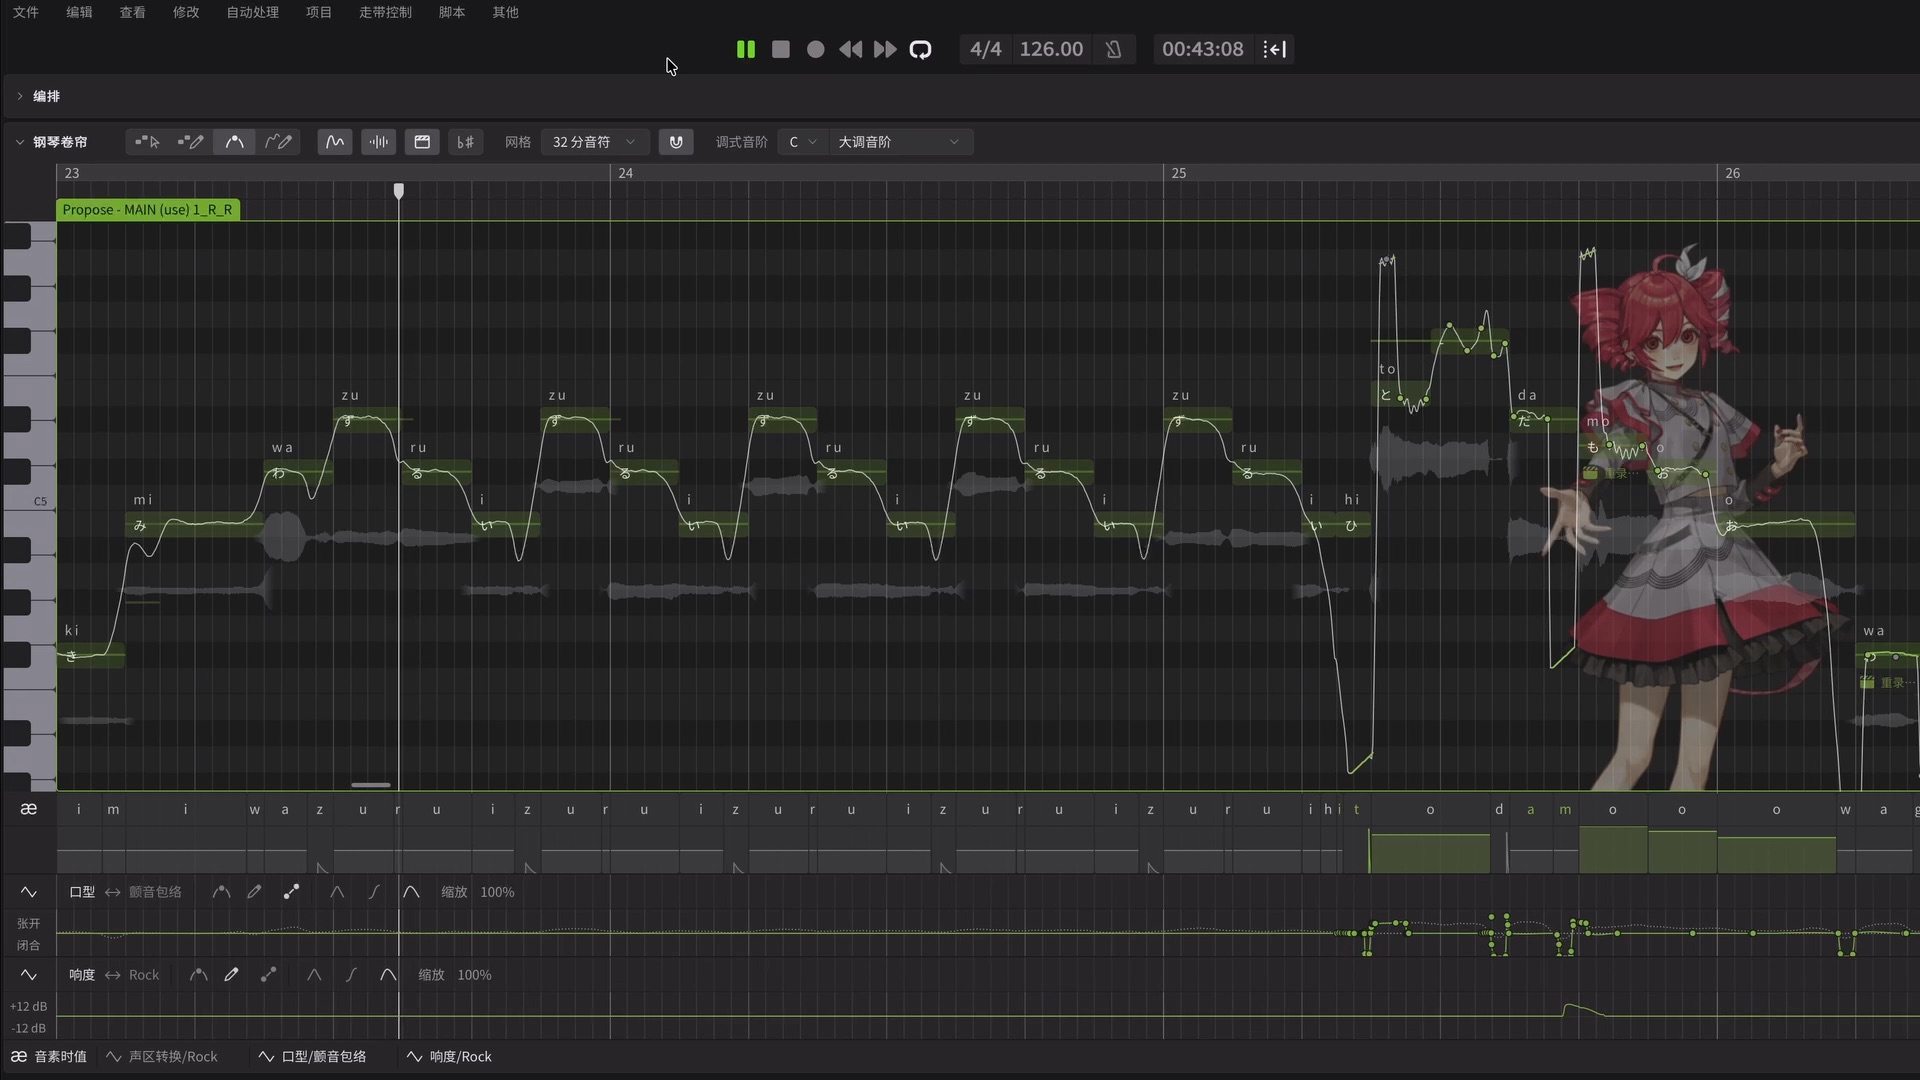The height and width of the screenshot is (1080, 1920).
Task: Click the 126.00 tempo field
Action: (1051, 49)
